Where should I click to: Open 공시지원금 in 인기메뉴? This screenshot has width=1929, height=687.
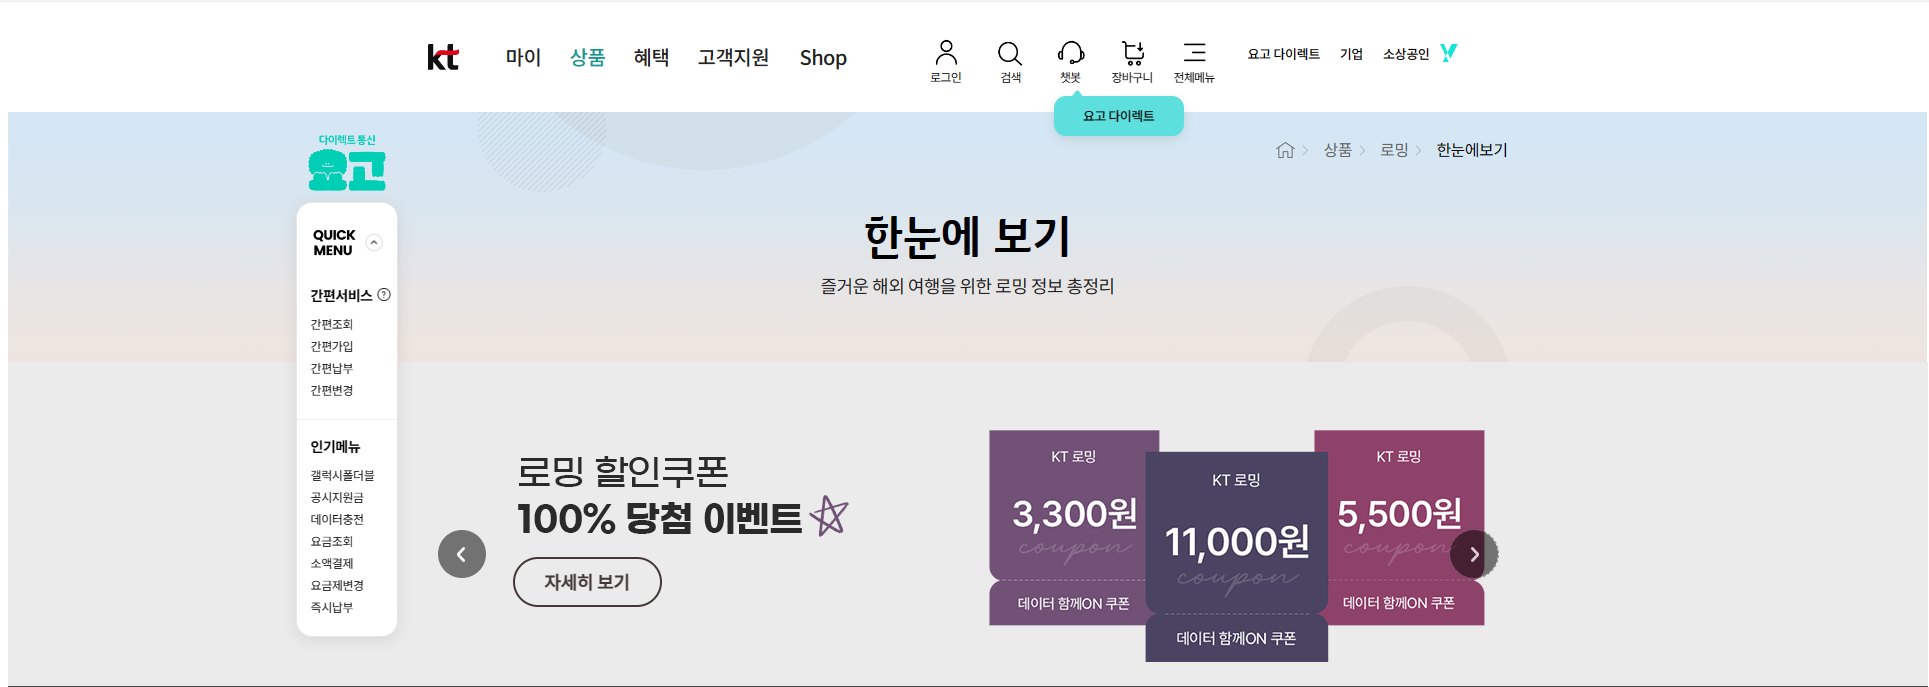tap(337, 497)
